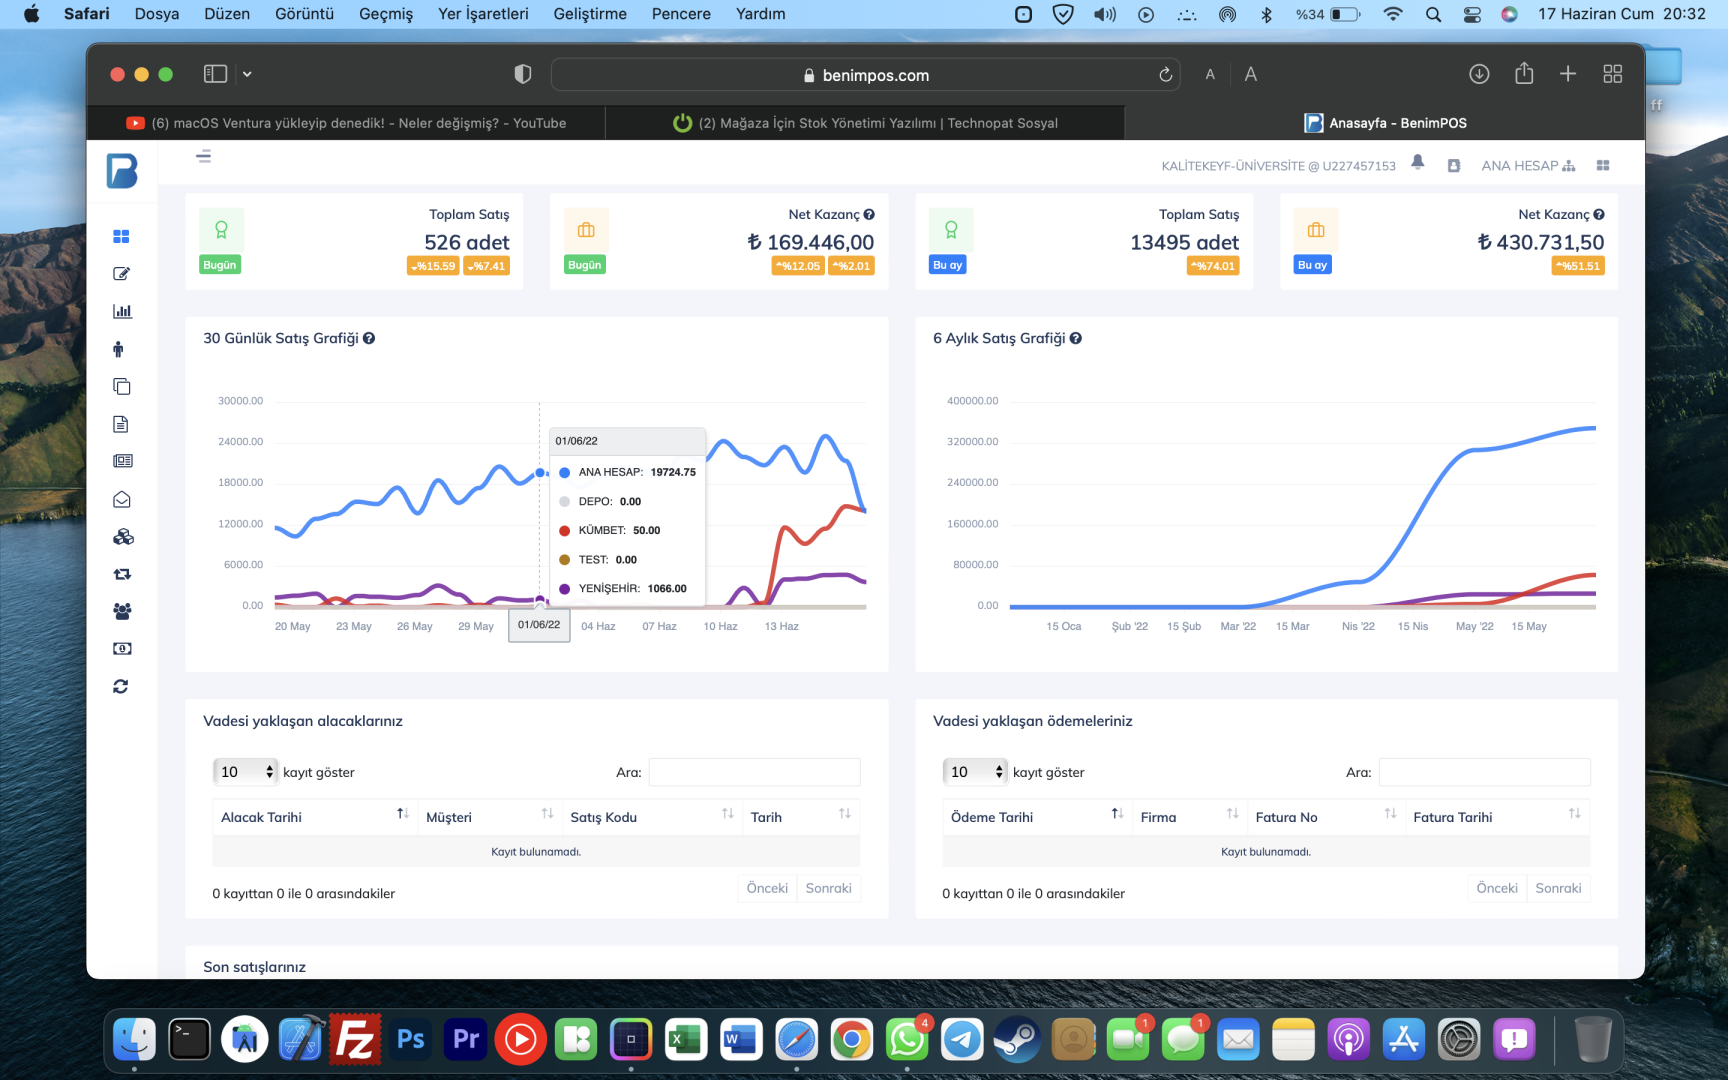
Task: Open Steam from the Dock
Action: [x=1017, y=1040]
